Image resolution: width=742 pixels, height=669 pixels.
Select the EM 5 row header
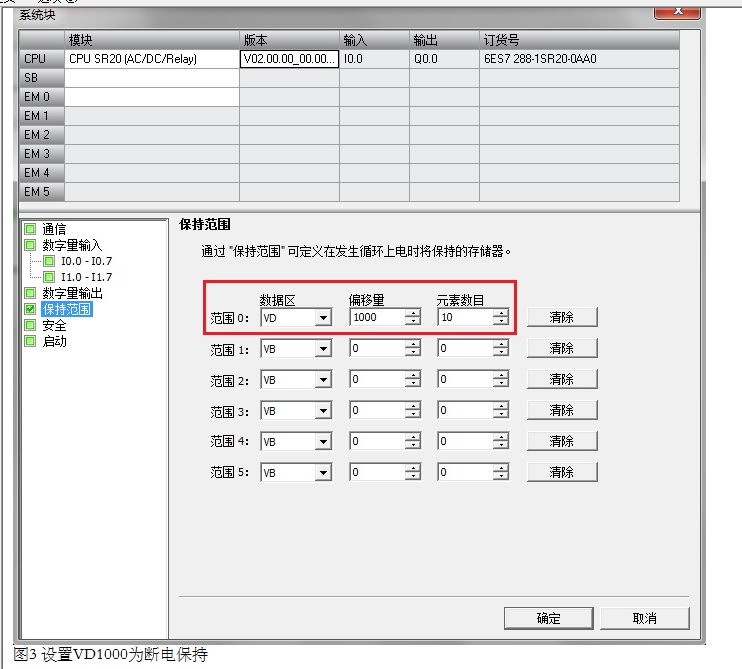42,192
